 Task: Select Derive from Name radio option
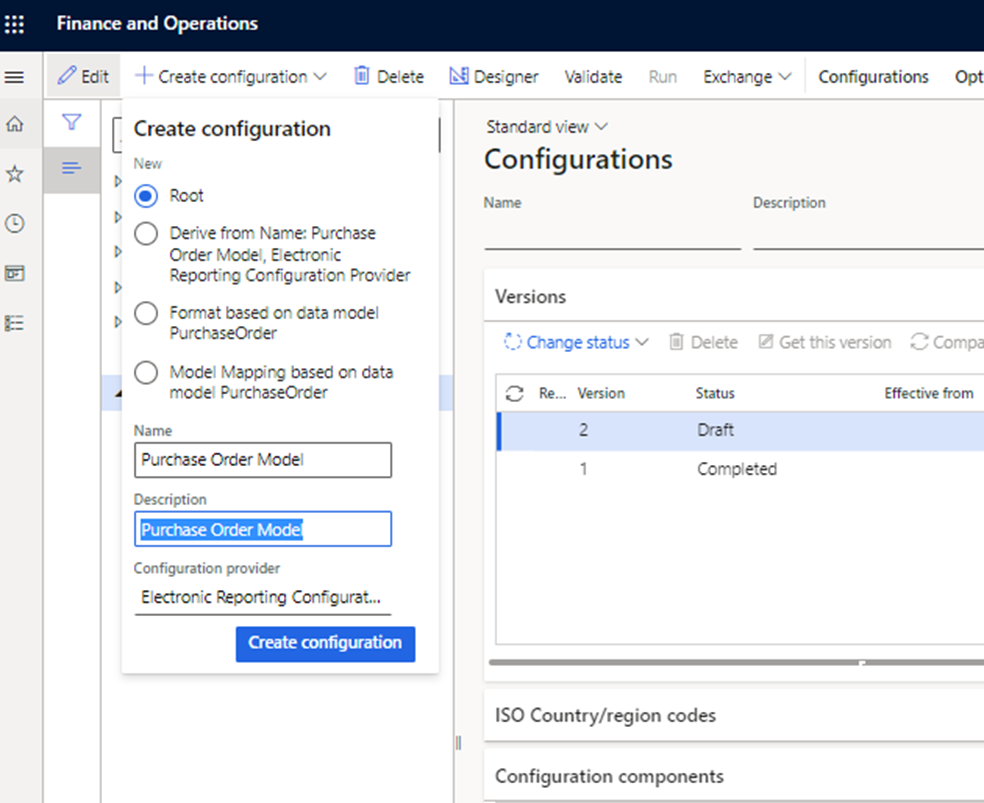coord(146,234)
